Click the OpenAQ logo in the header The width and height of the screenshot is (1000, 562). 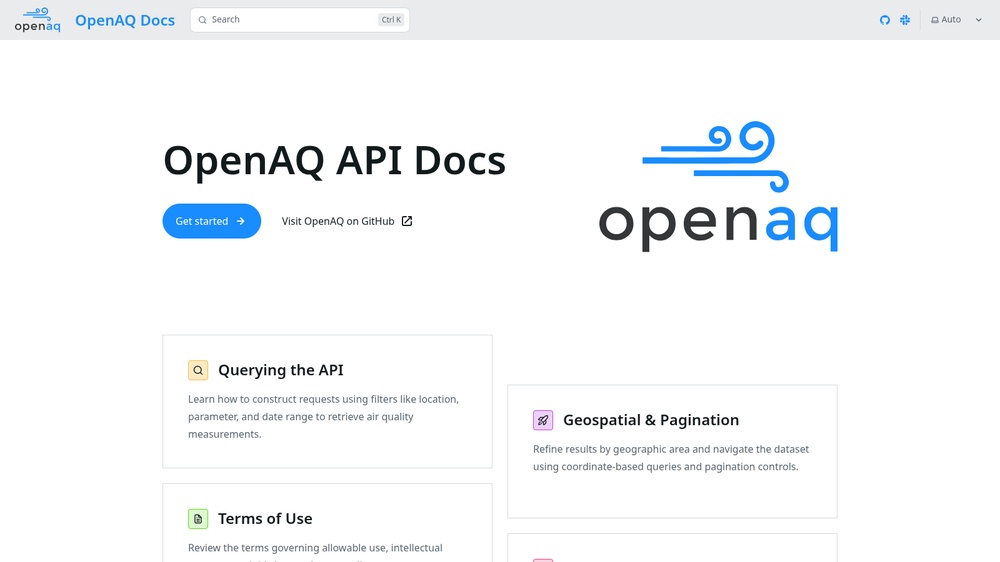(38, 20)
